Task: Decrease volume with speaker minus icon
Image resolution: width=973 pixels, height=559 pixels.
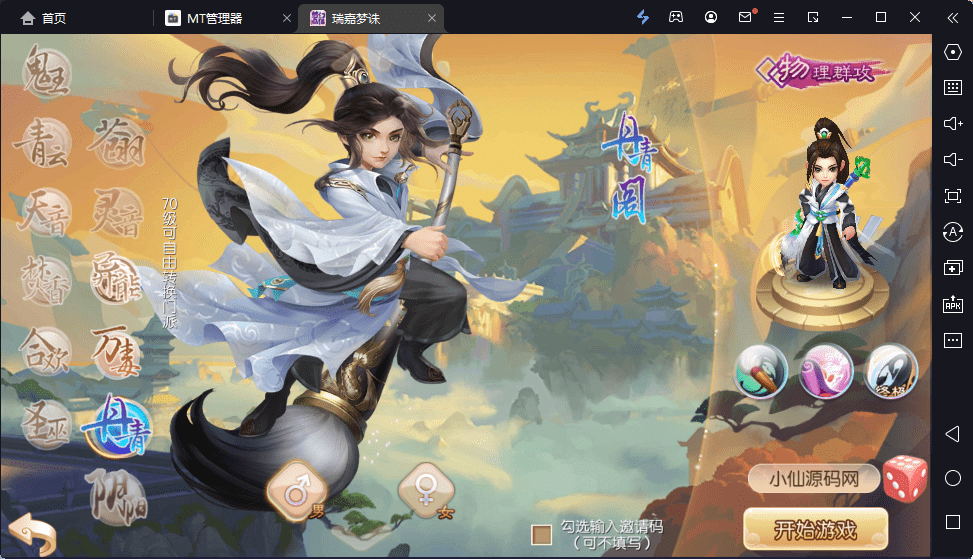Action: 953,159
